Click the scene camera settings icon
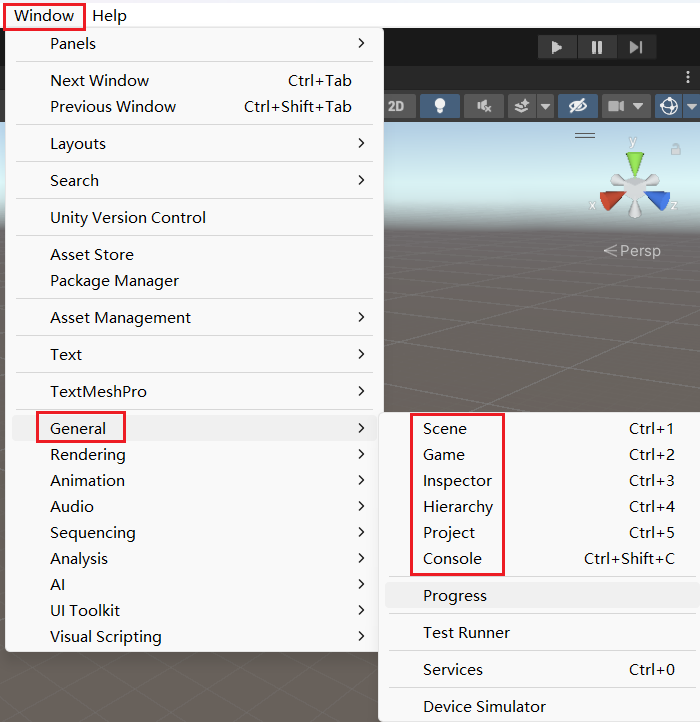The image size is (700, 722). coord(616,106)
